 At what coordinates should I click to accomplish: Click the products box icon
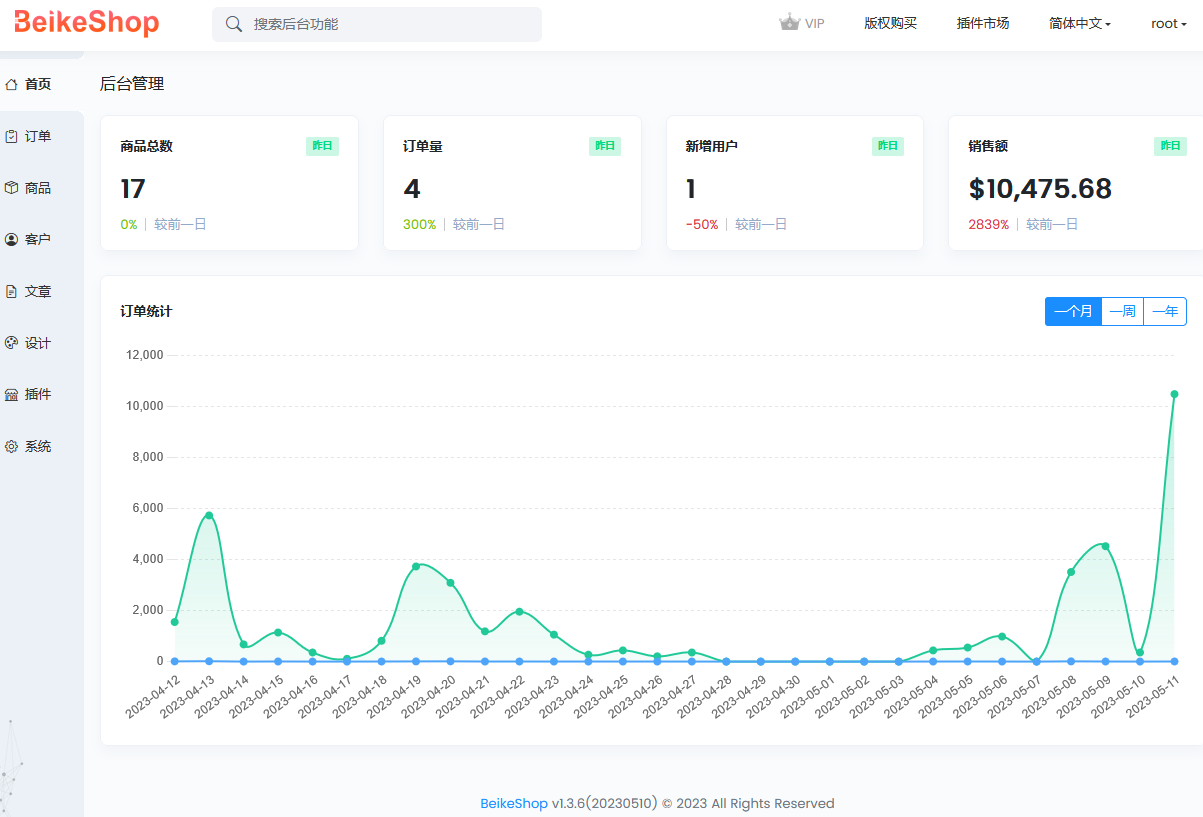pyautogui.click(x=12, y=188)
